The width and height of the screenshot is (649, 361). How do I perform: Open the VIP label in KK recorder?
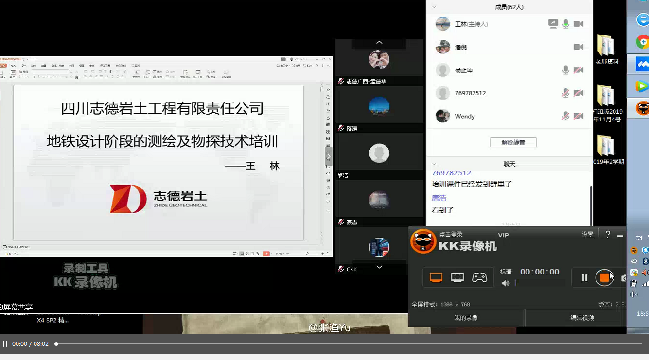[x=503, y=235]
